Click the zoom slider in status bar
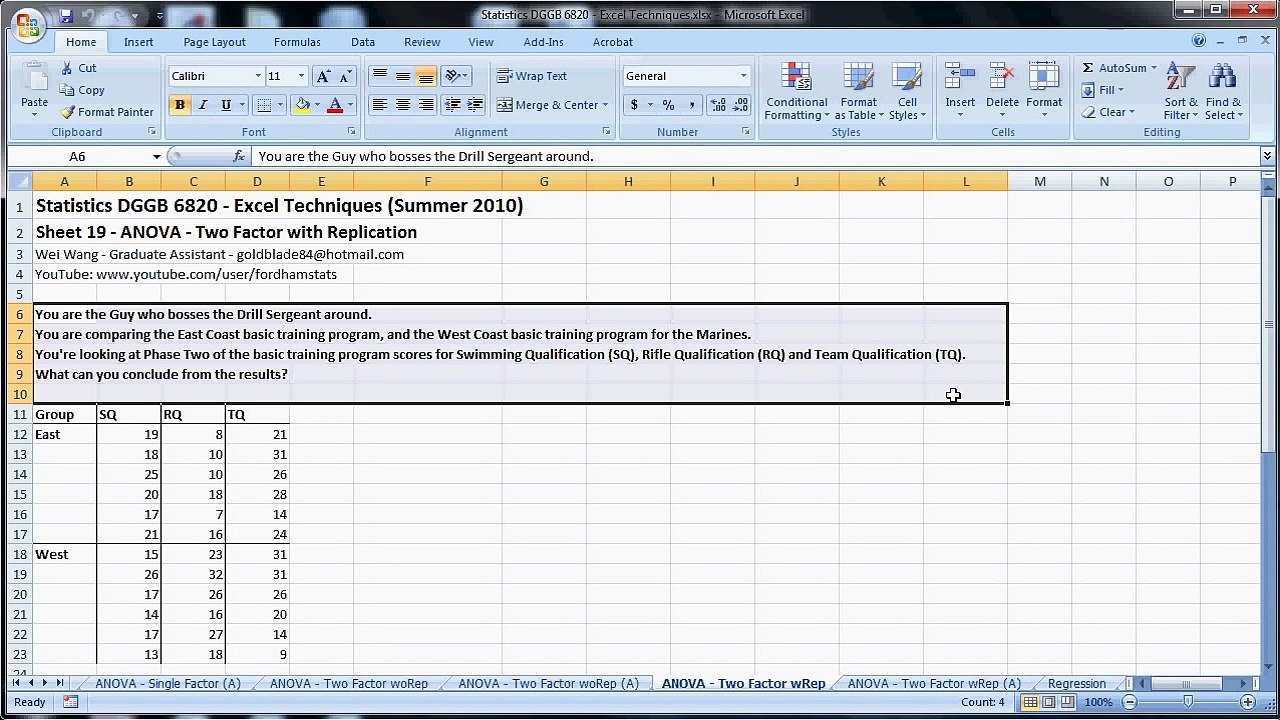The height and width of the screenshot is (720, 1280). 1187,703
